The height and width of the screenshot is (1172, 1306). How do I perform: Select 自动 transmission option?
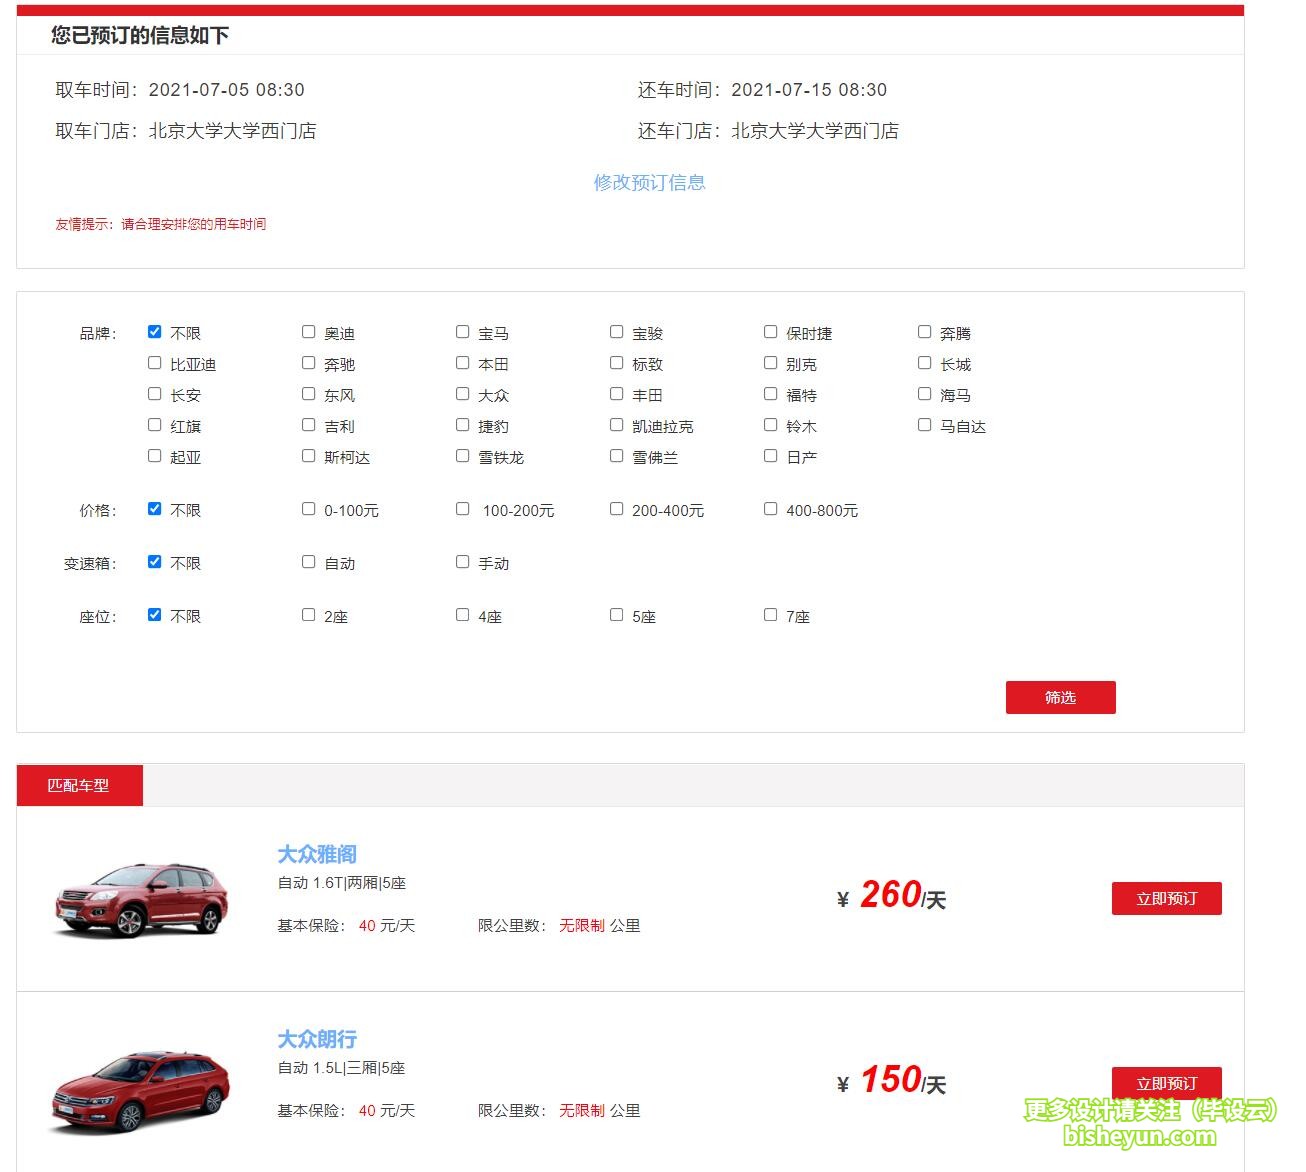point(308,561)
